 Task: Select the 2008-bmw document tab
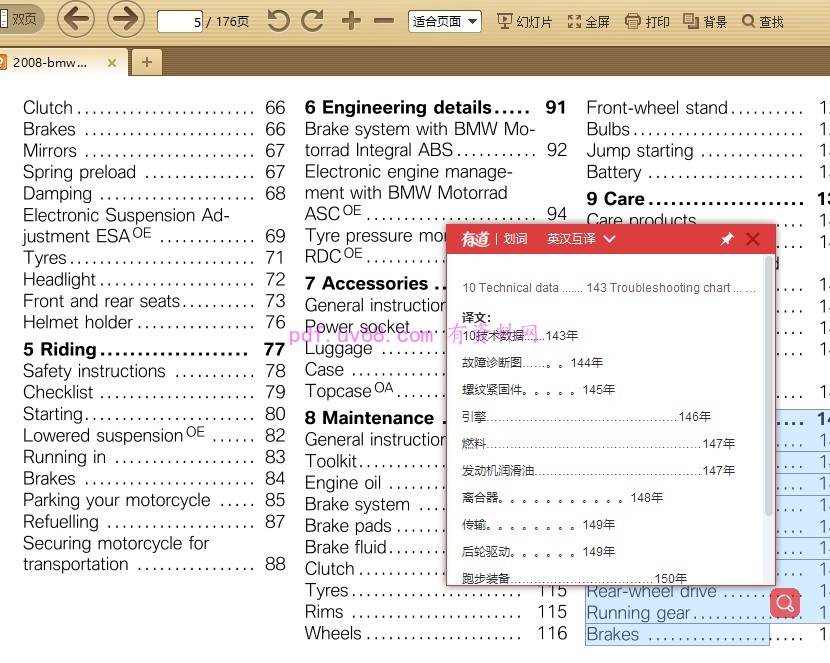point(50,62)
